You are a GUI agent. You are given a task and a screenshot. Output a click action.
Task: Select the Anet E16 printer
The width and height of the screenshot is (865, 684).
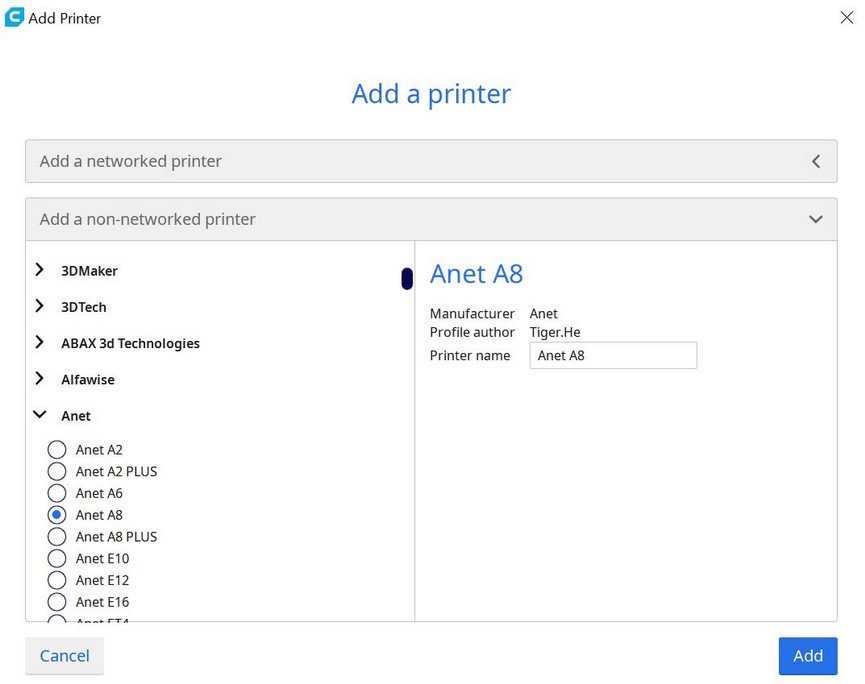[57, 602]
